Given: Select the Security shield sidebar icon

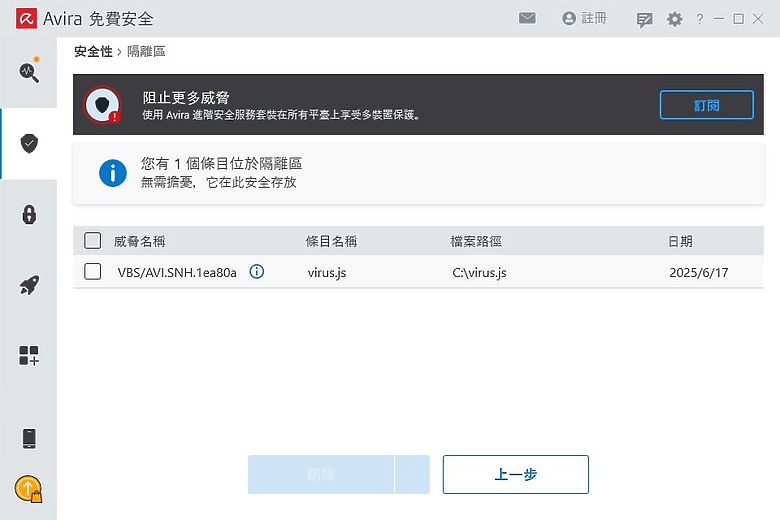Looking at the screenshot, I should point(29,143).
